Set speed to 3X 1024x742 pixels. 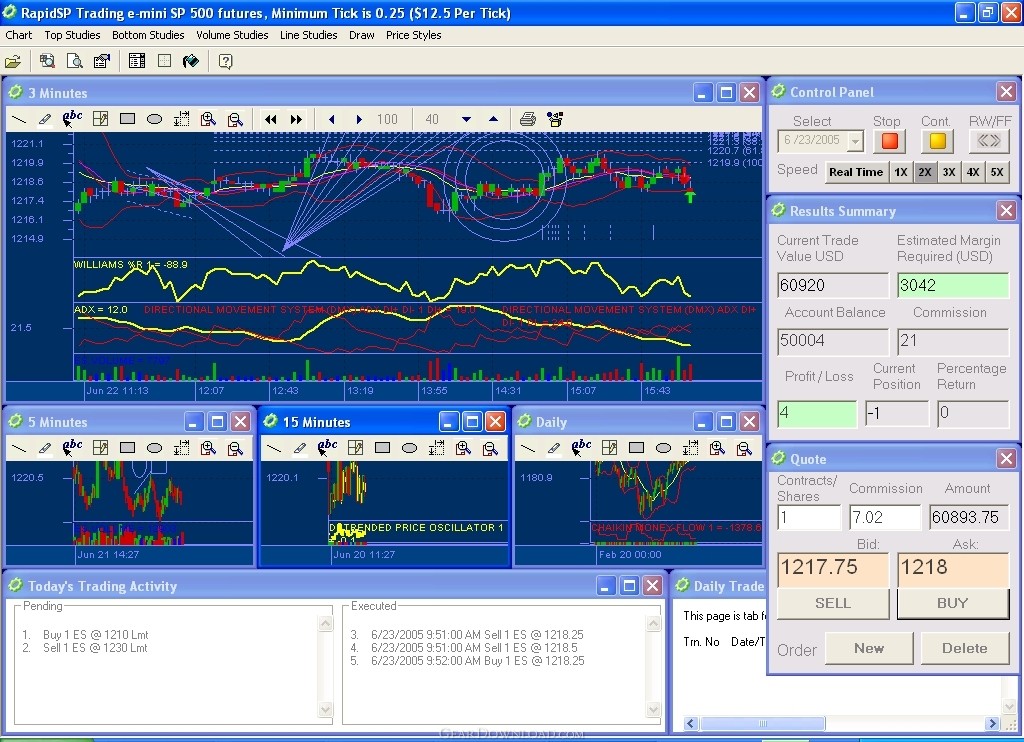[x=949, y=172]
